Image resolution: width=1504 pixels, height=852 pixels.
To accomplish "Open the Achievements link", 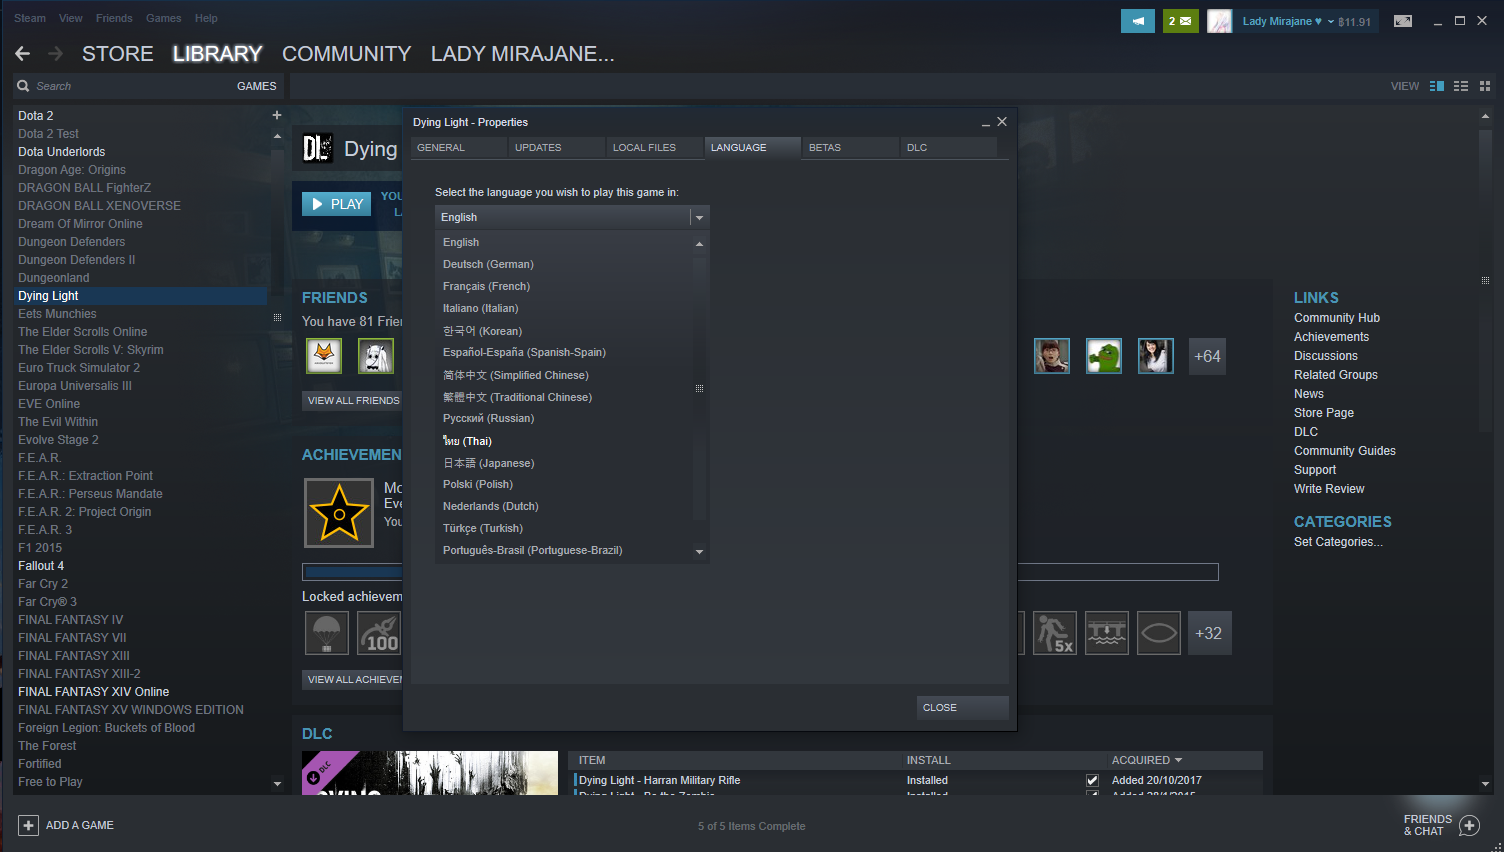I will coord(1332,337).
